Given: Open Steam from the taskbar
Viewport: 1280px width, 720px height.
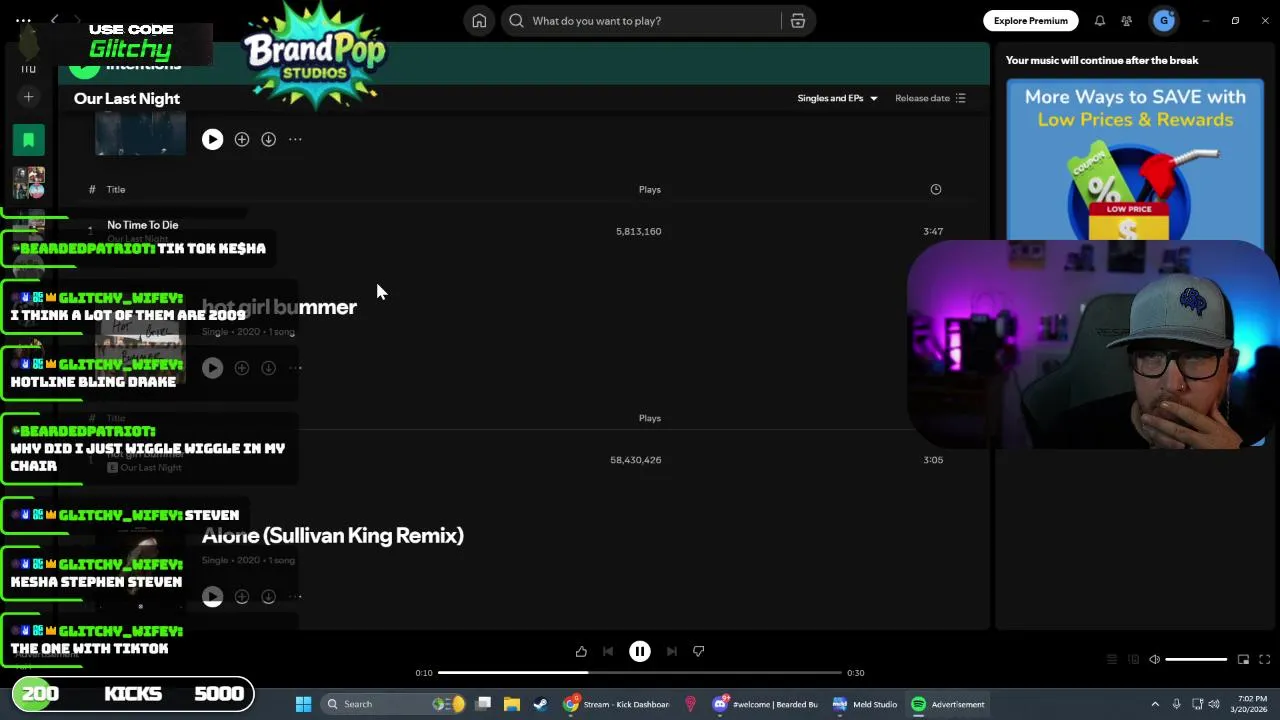Looking at the screenshot, I should (541, 704).
